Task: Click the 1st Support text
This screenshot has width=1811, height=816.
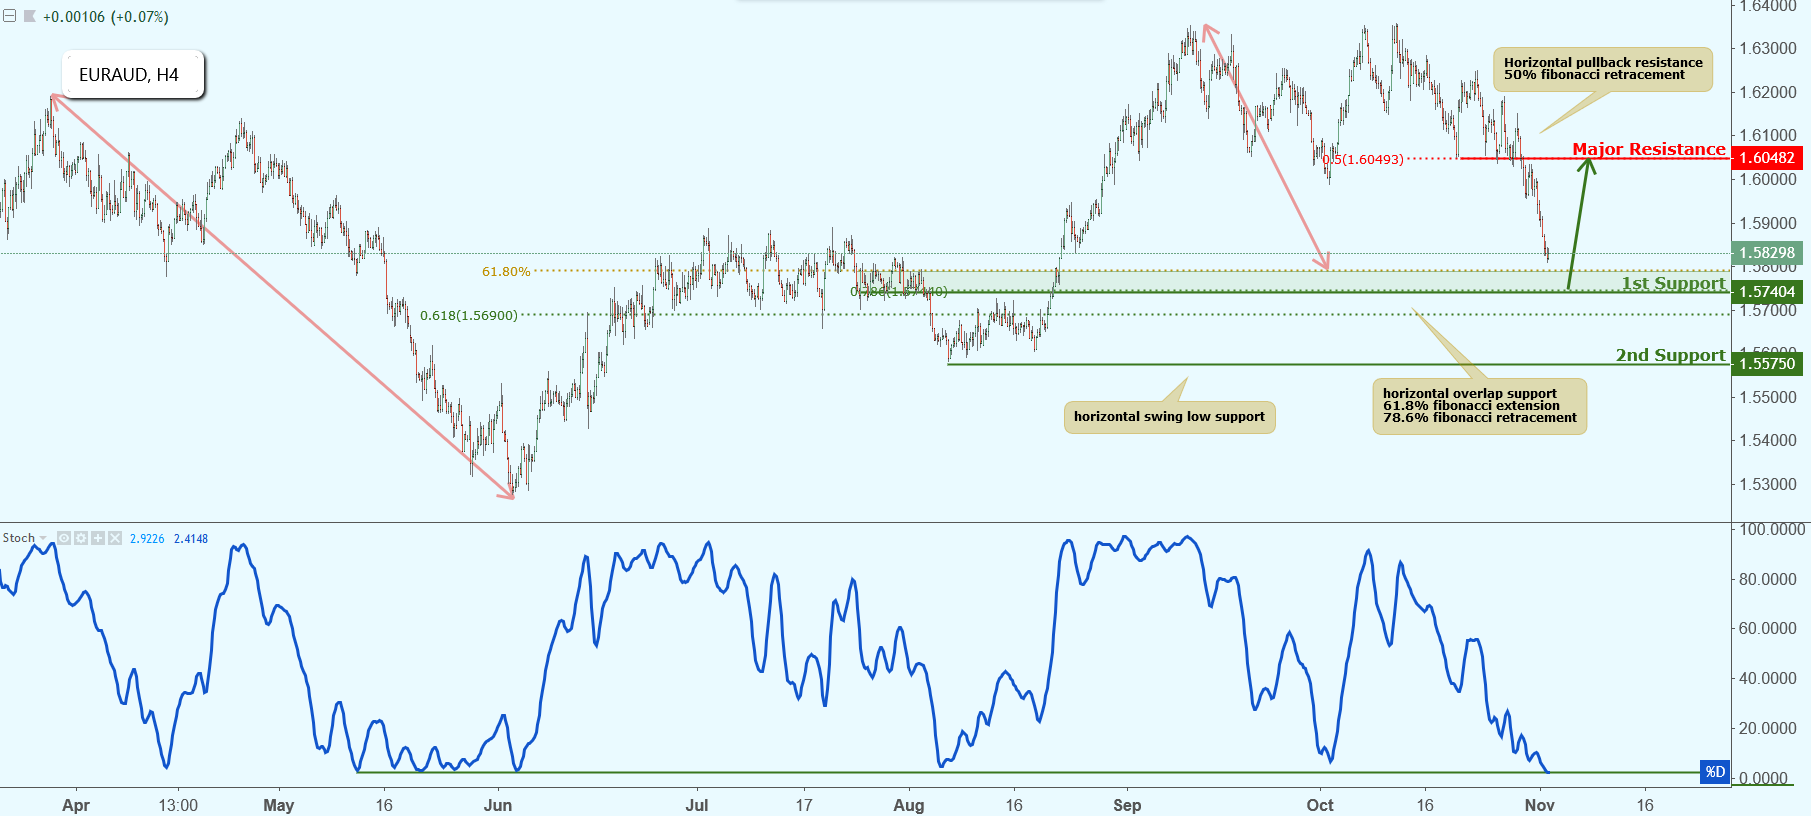Action: click(x=1674, y=283)
